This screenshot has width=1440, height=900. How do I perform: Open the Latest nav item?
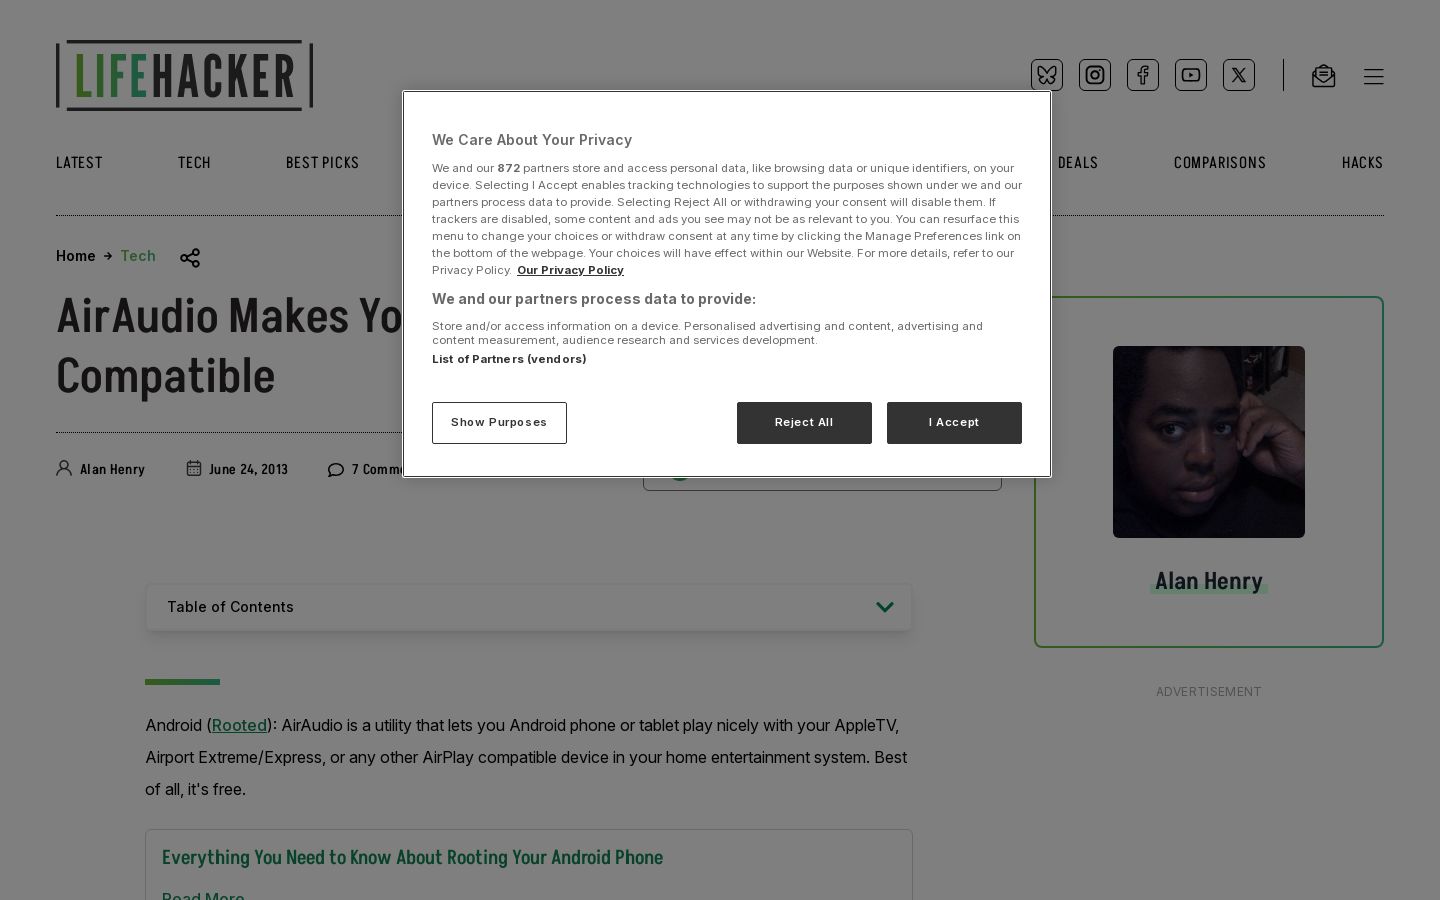(79, 163)
